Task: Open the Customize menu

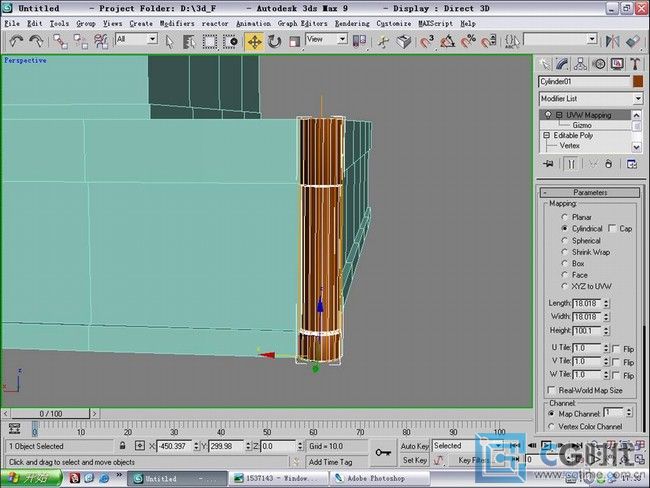Action: click(394, 24)
